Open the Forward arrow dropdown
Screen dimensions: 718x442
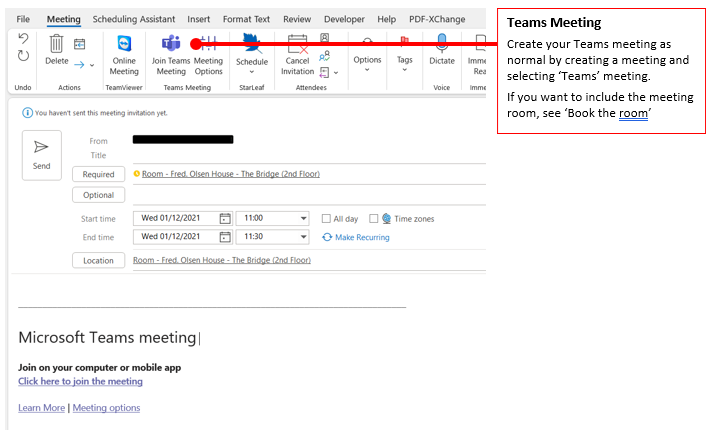(92, 65)
